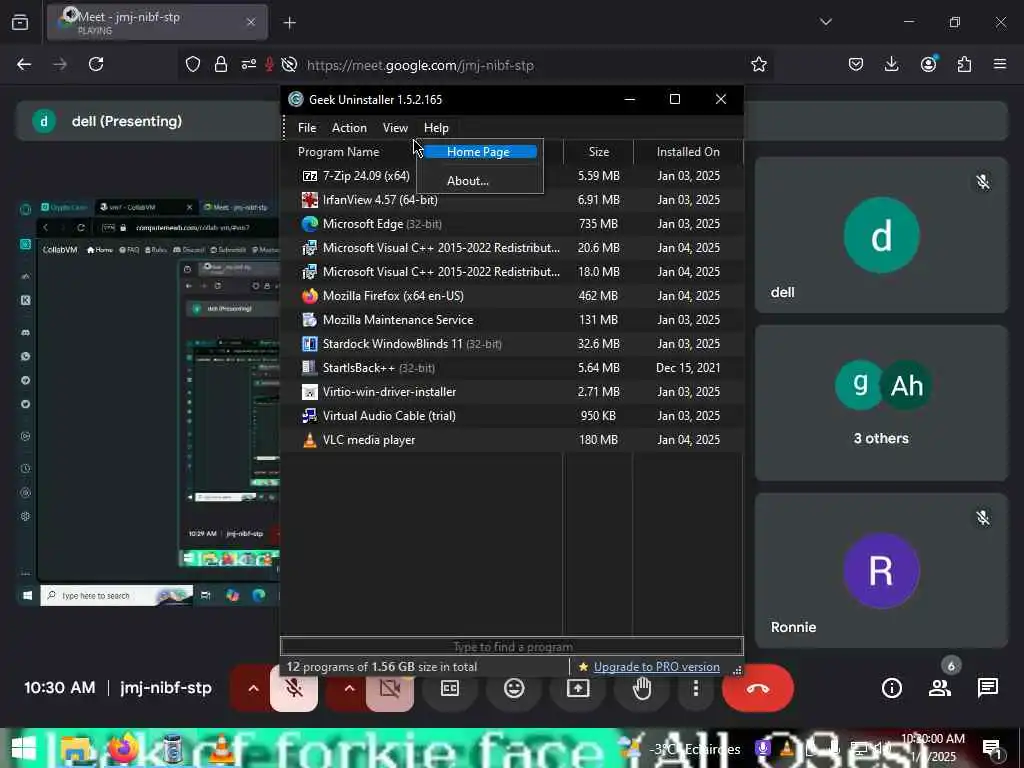
Task: Raise hand in the meeting
Action: tap(642, 688)
